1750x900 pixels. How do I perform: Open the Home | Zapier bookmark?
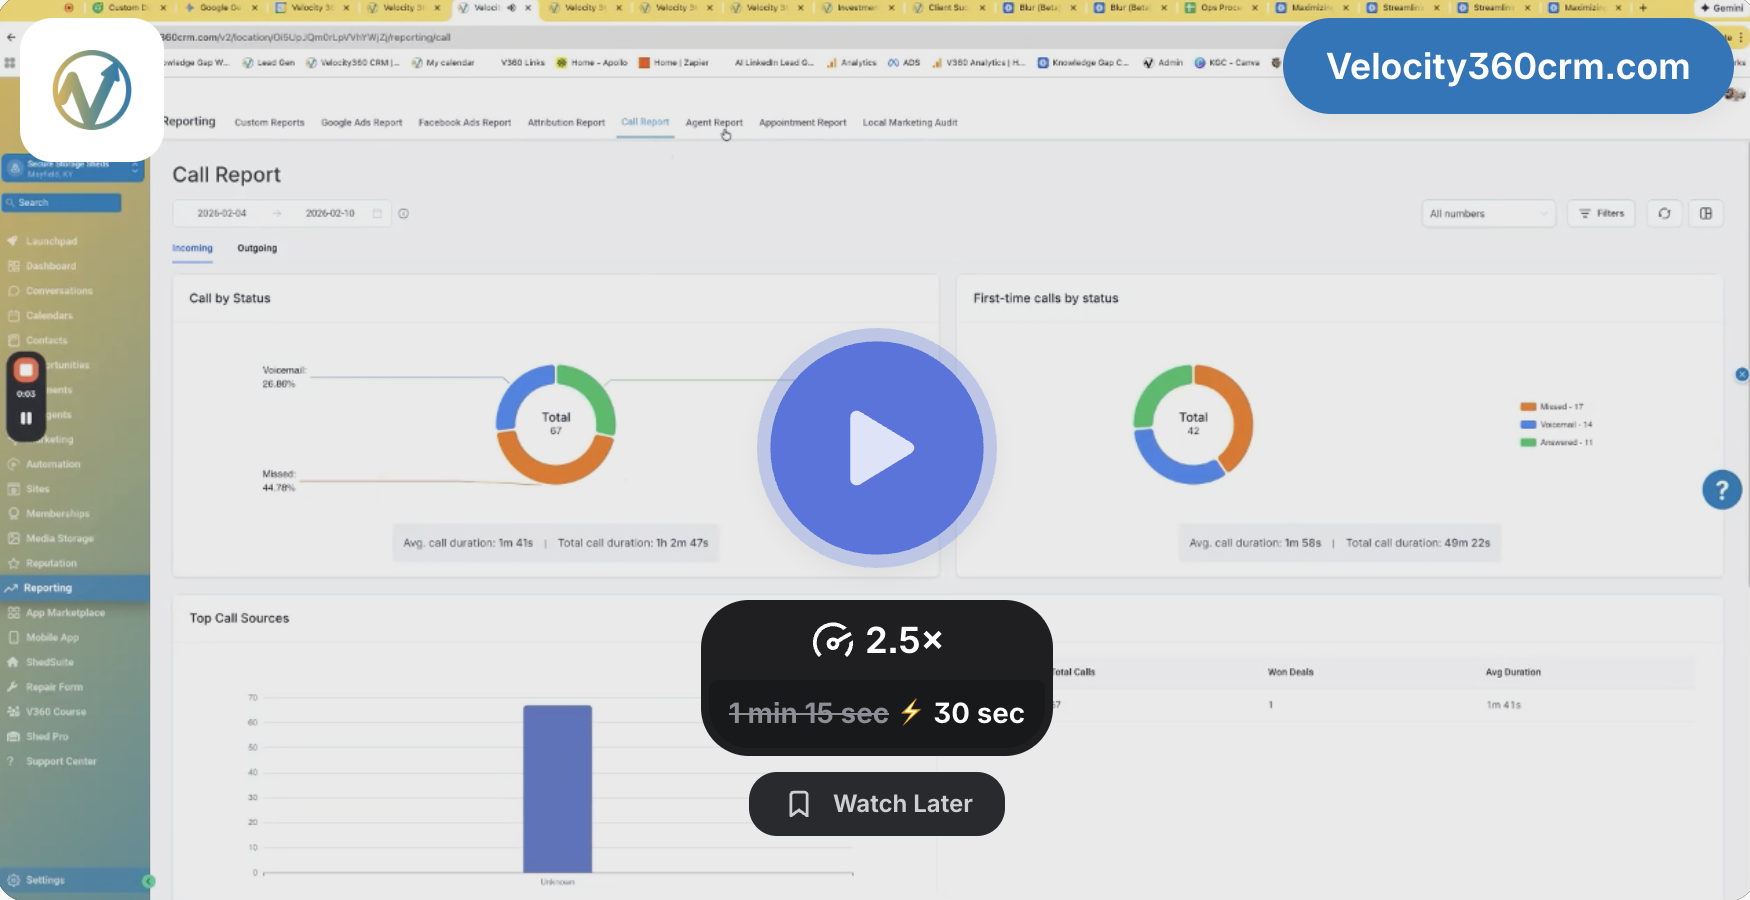pyautogui.click(x=673, y=63)
